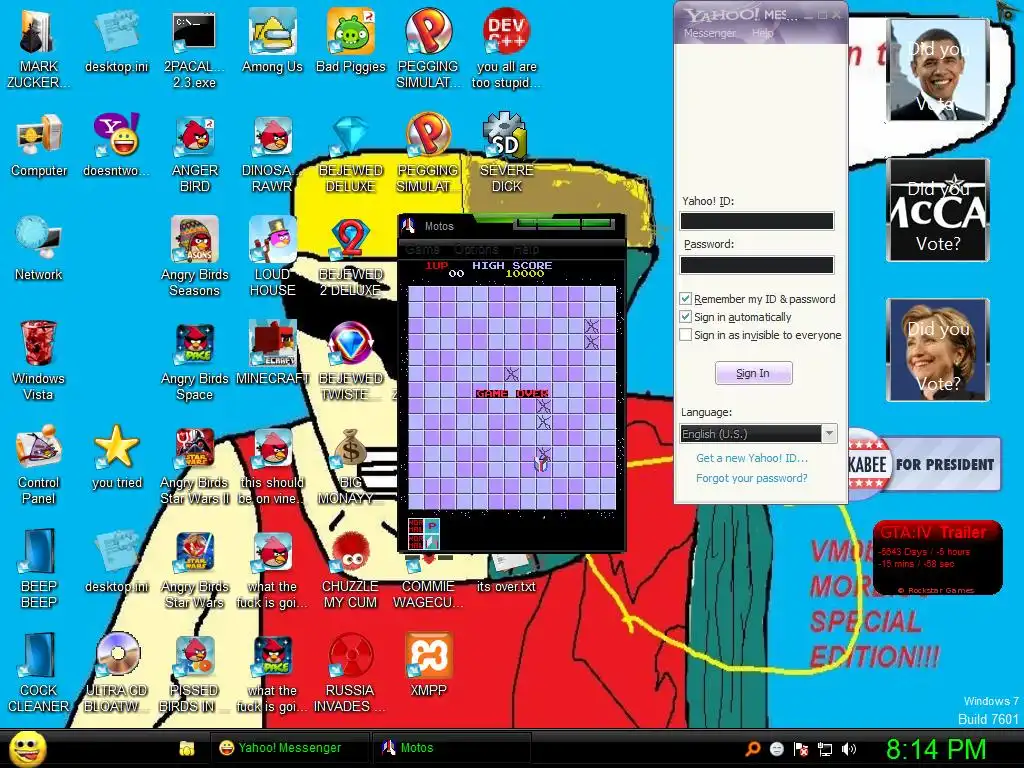Open the Help menu in Yahoo Messenger
The width and height of the screenshot is (1024, 768).
click(762, 33)
